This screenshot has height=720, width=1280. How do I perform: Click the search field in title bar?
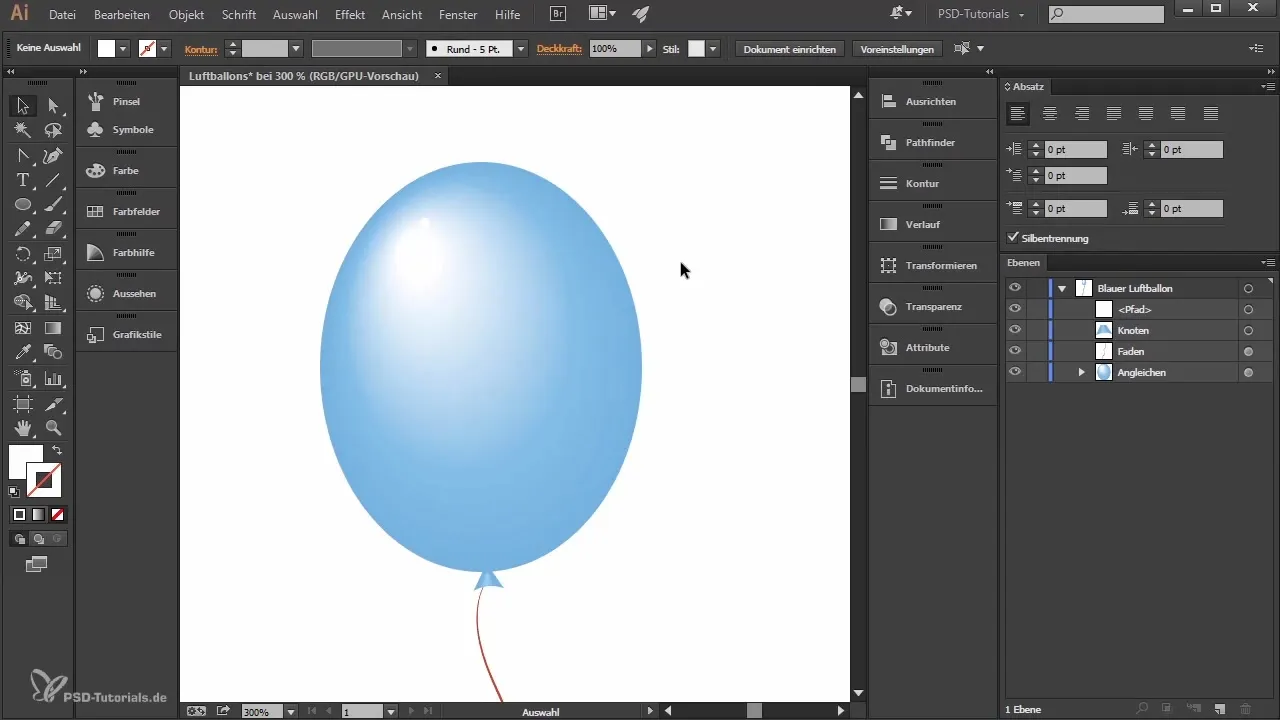click(1106, 14)
